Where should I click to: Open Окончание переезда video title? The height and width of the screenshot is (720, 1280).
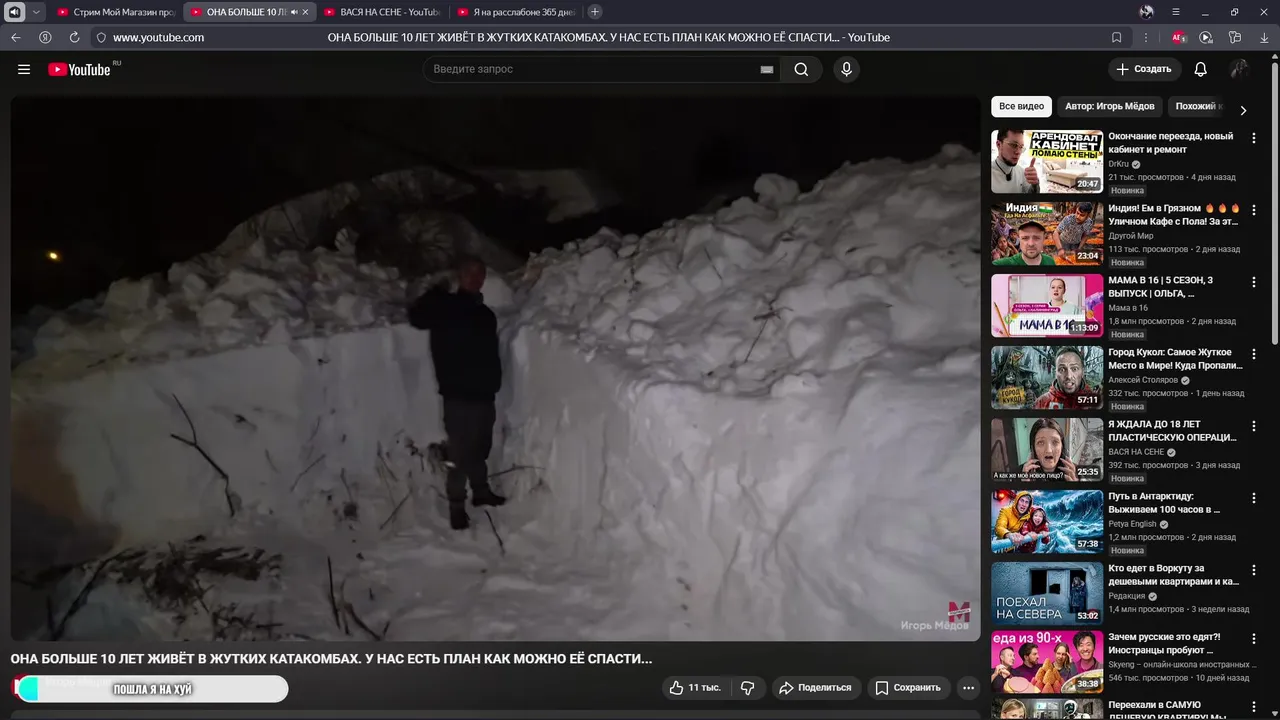click(x=1171, y=143)
